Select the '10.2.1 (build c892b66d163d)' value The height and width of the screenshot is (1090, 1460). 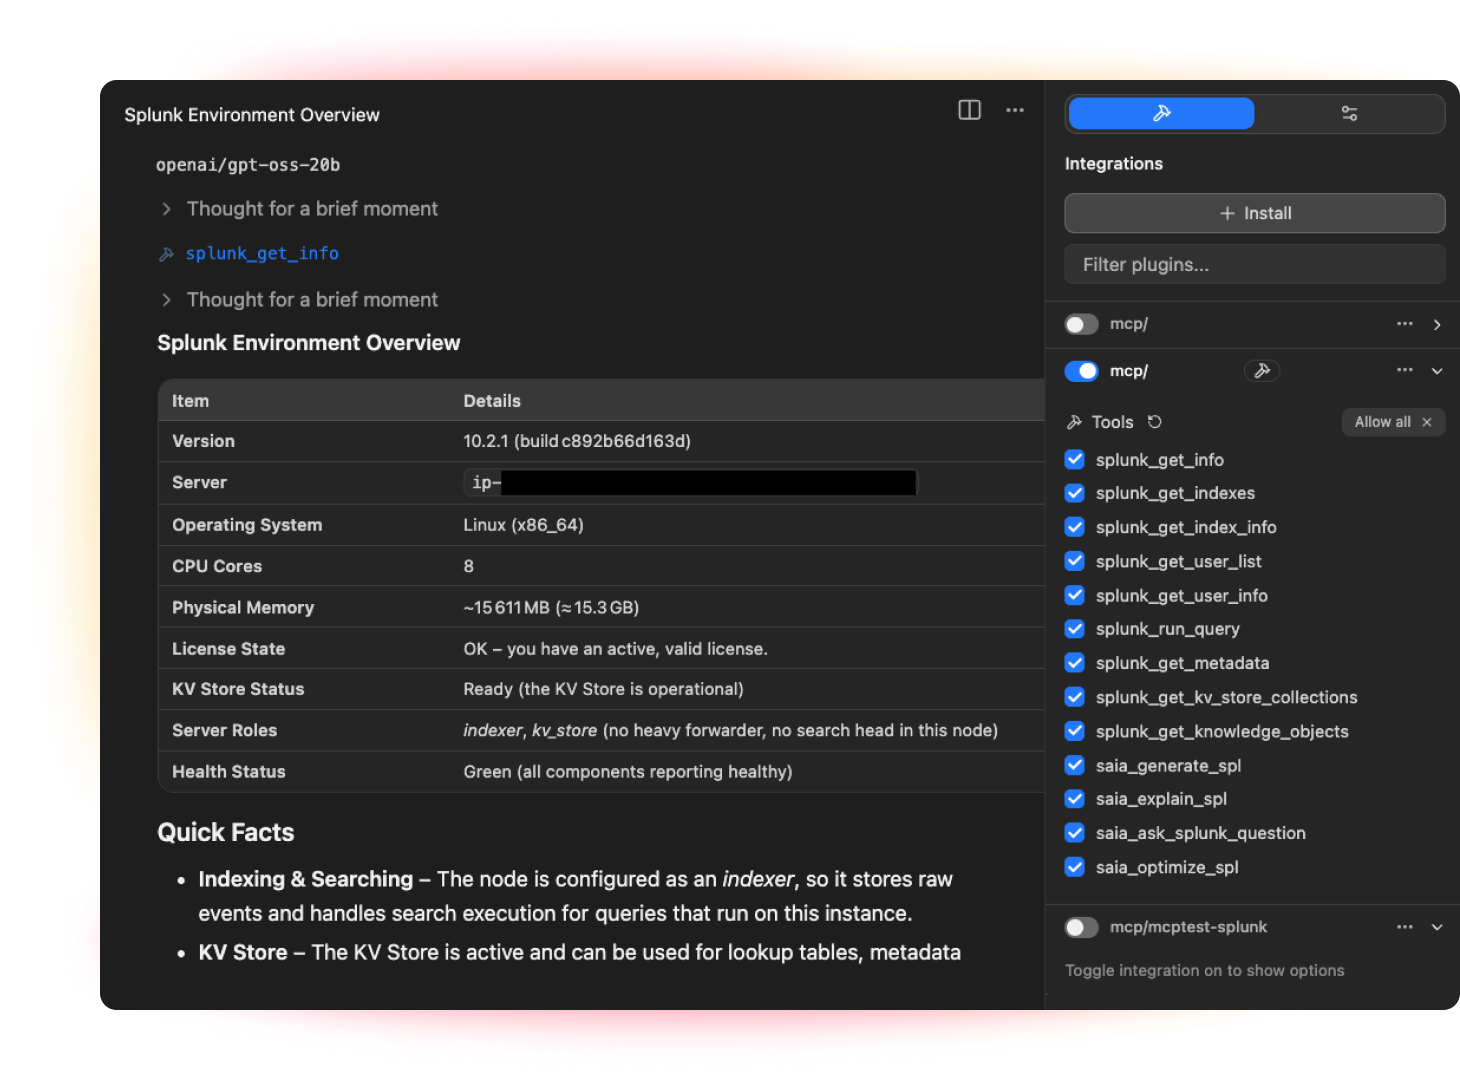577,441
